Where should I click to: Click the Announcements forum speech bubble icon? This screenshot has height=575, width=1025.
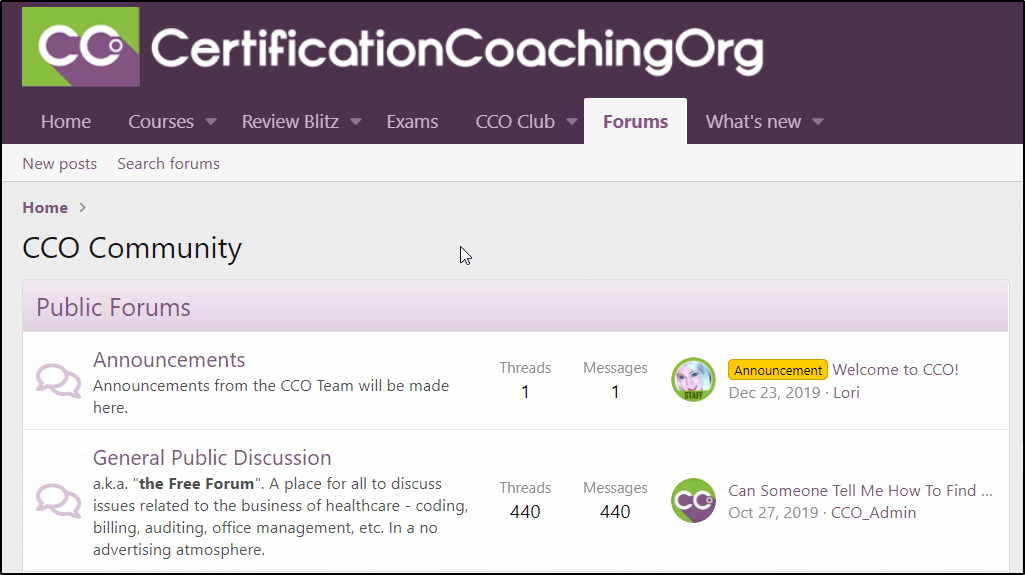pos(59,380)
